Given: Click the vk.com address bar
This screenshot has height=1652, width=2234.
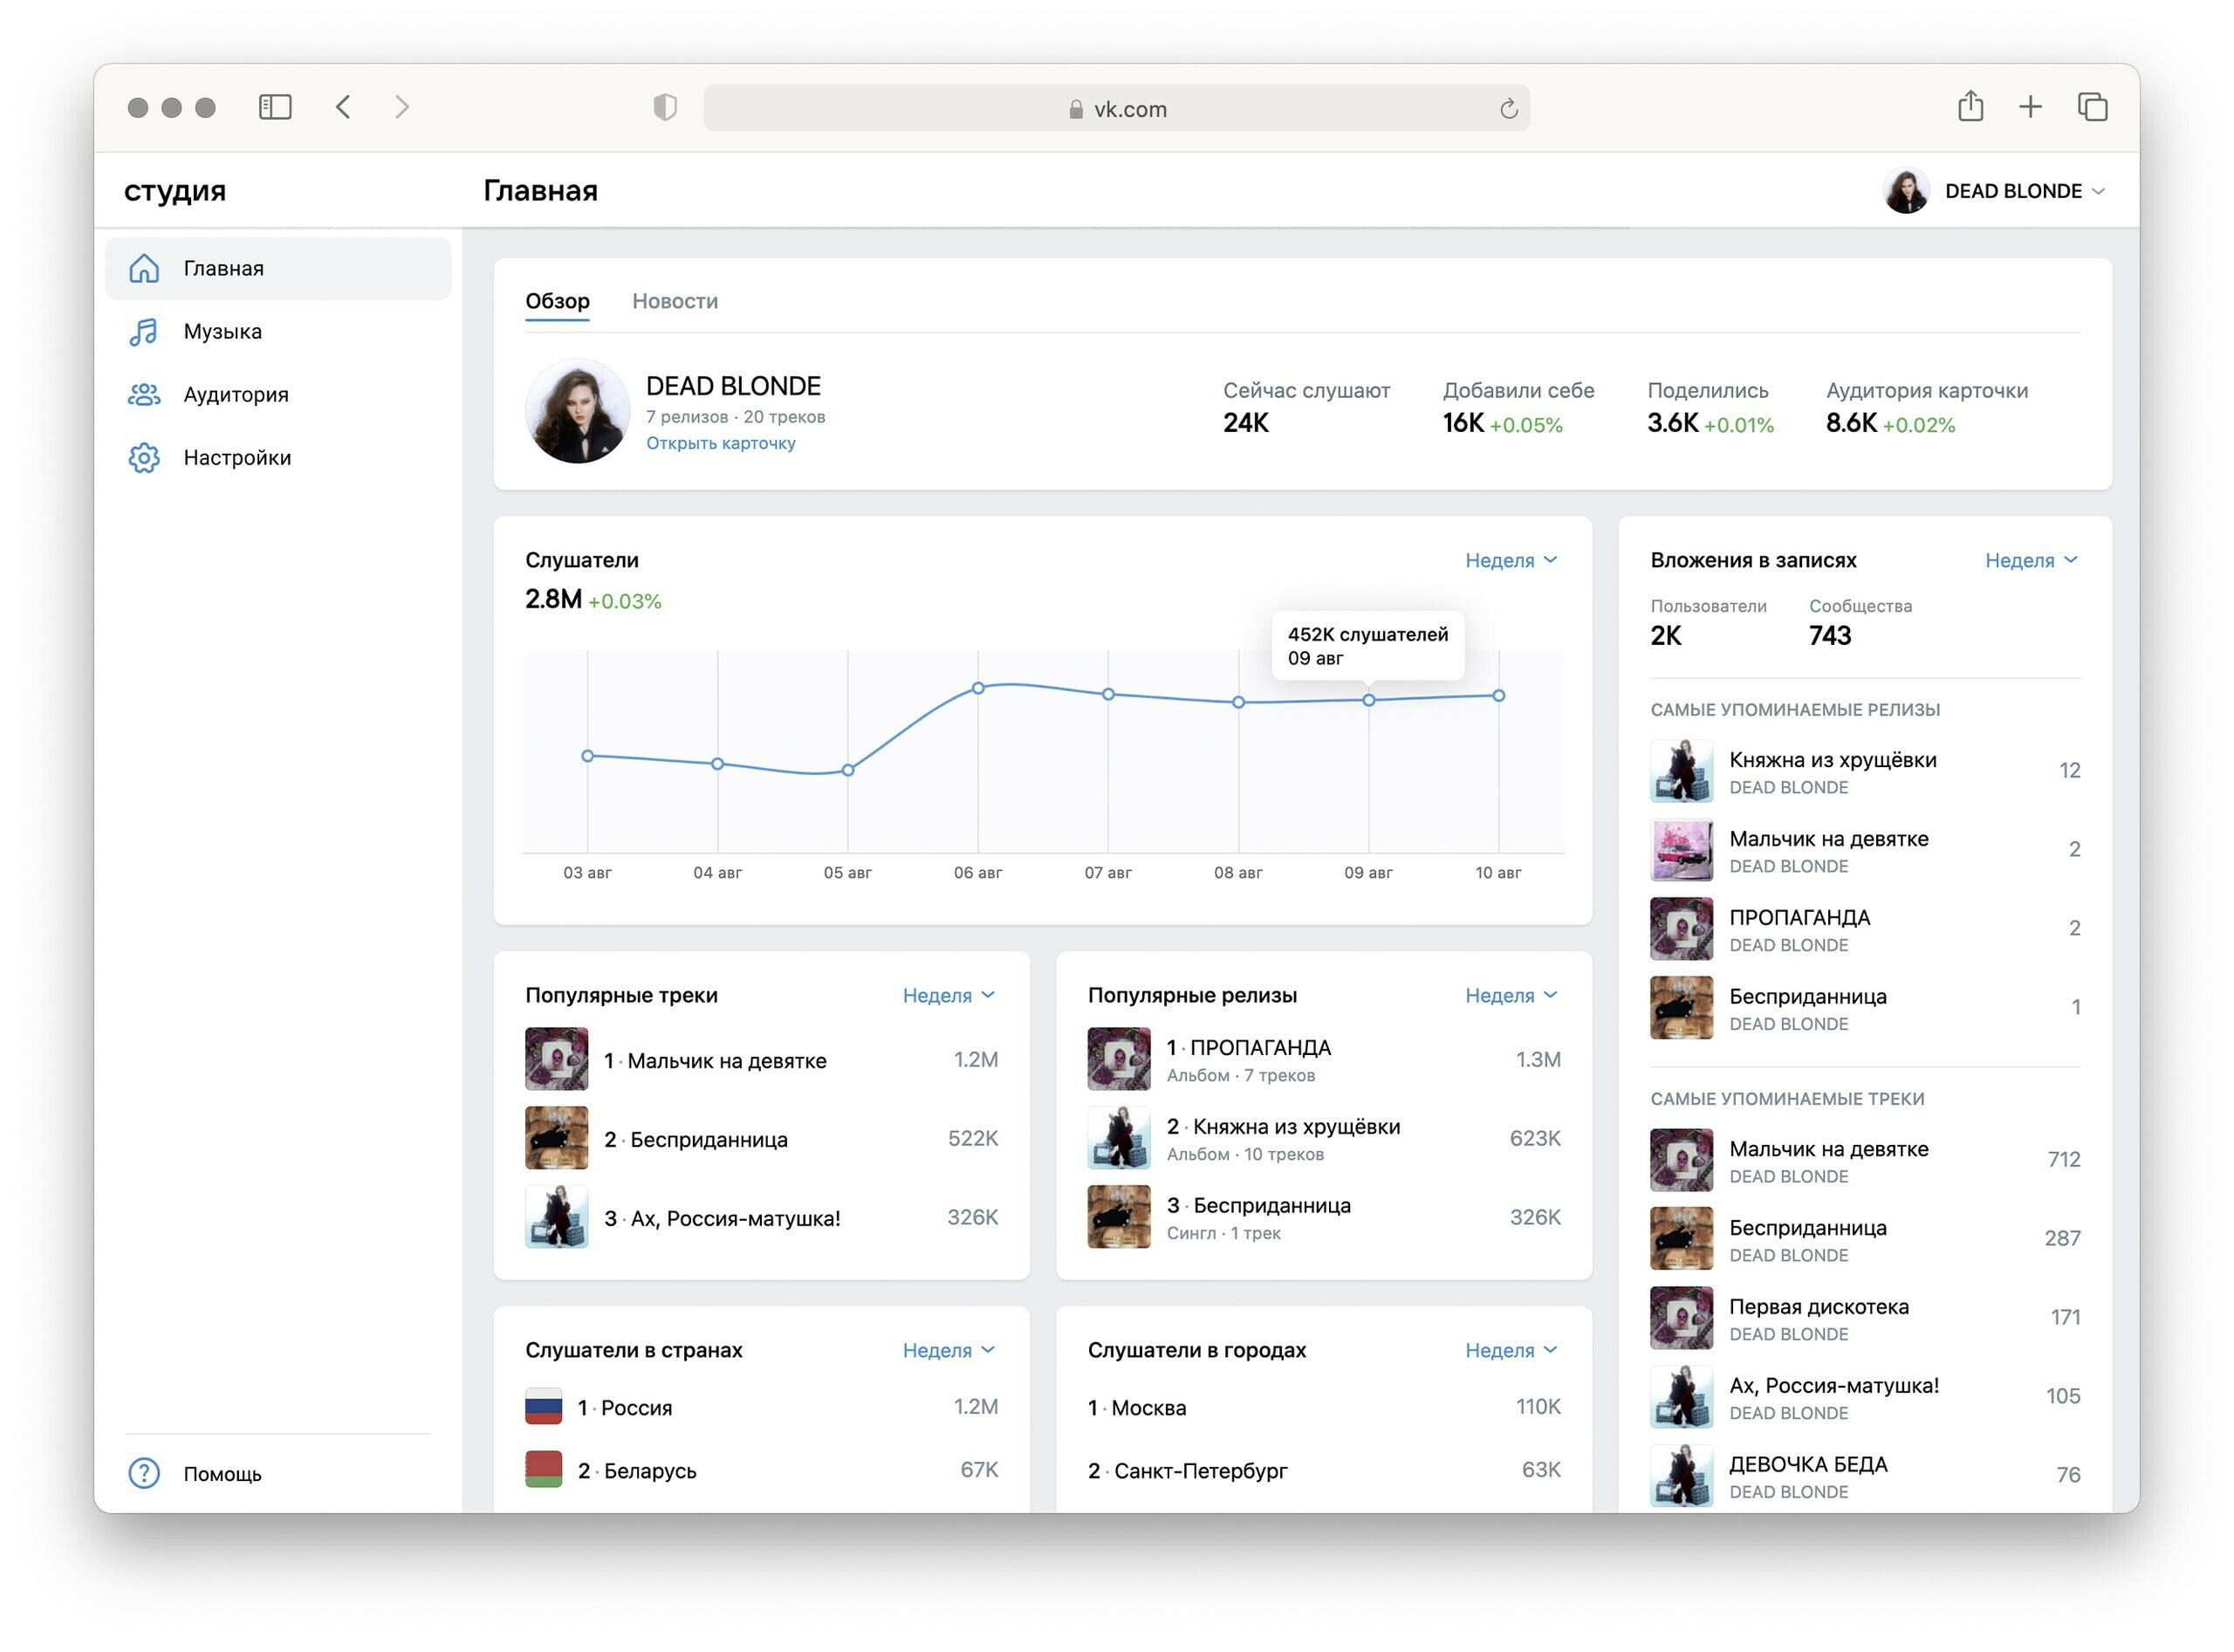Looking at the screenshot, I should click(1116, 108).
